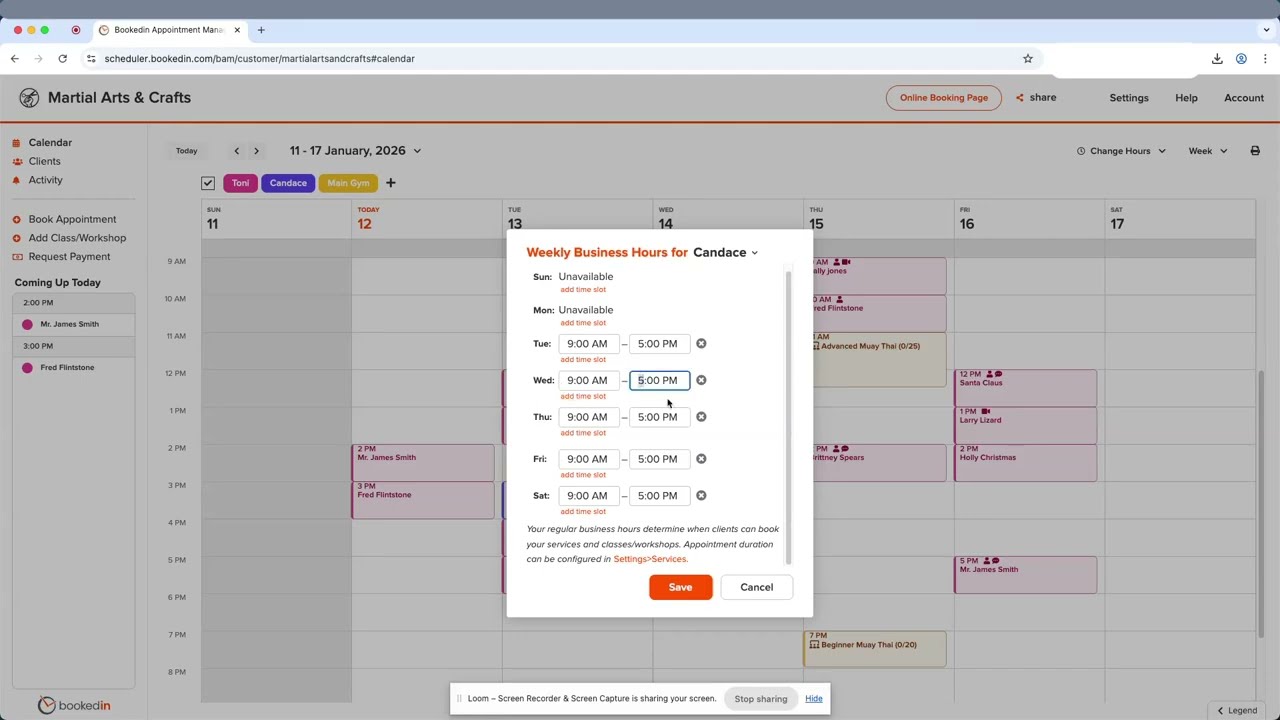The image size is (1280, 720).
Task: Open Help menu
Action: pos(1186,98)
